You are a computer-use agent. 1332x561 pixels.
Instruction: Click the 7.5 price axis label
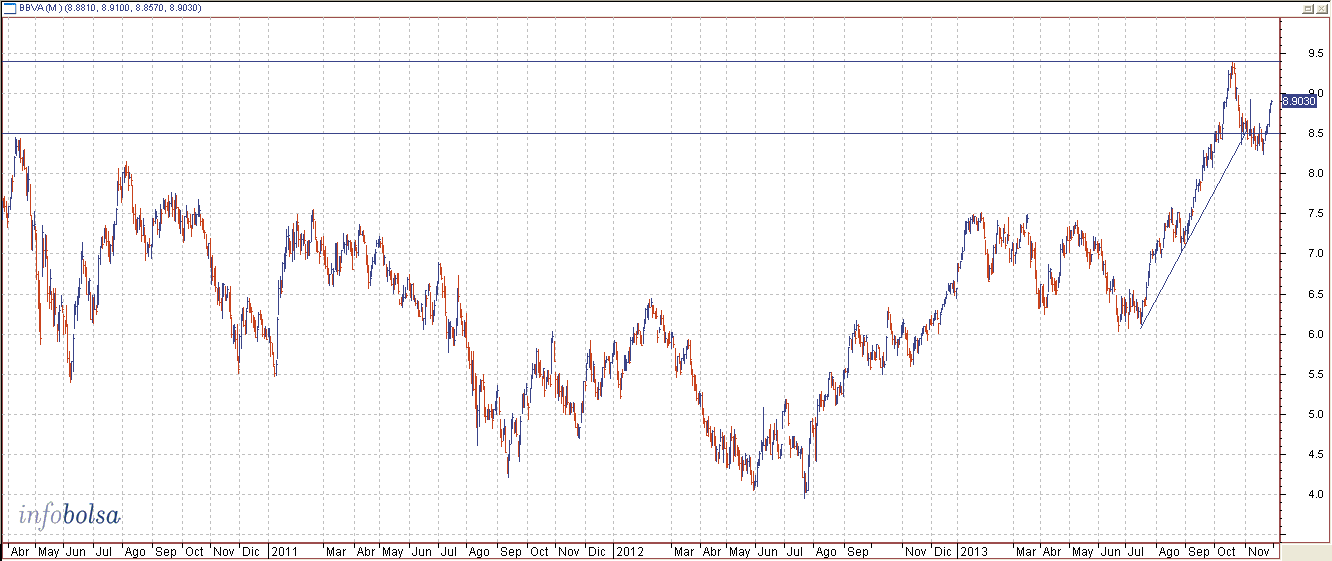1315,214
